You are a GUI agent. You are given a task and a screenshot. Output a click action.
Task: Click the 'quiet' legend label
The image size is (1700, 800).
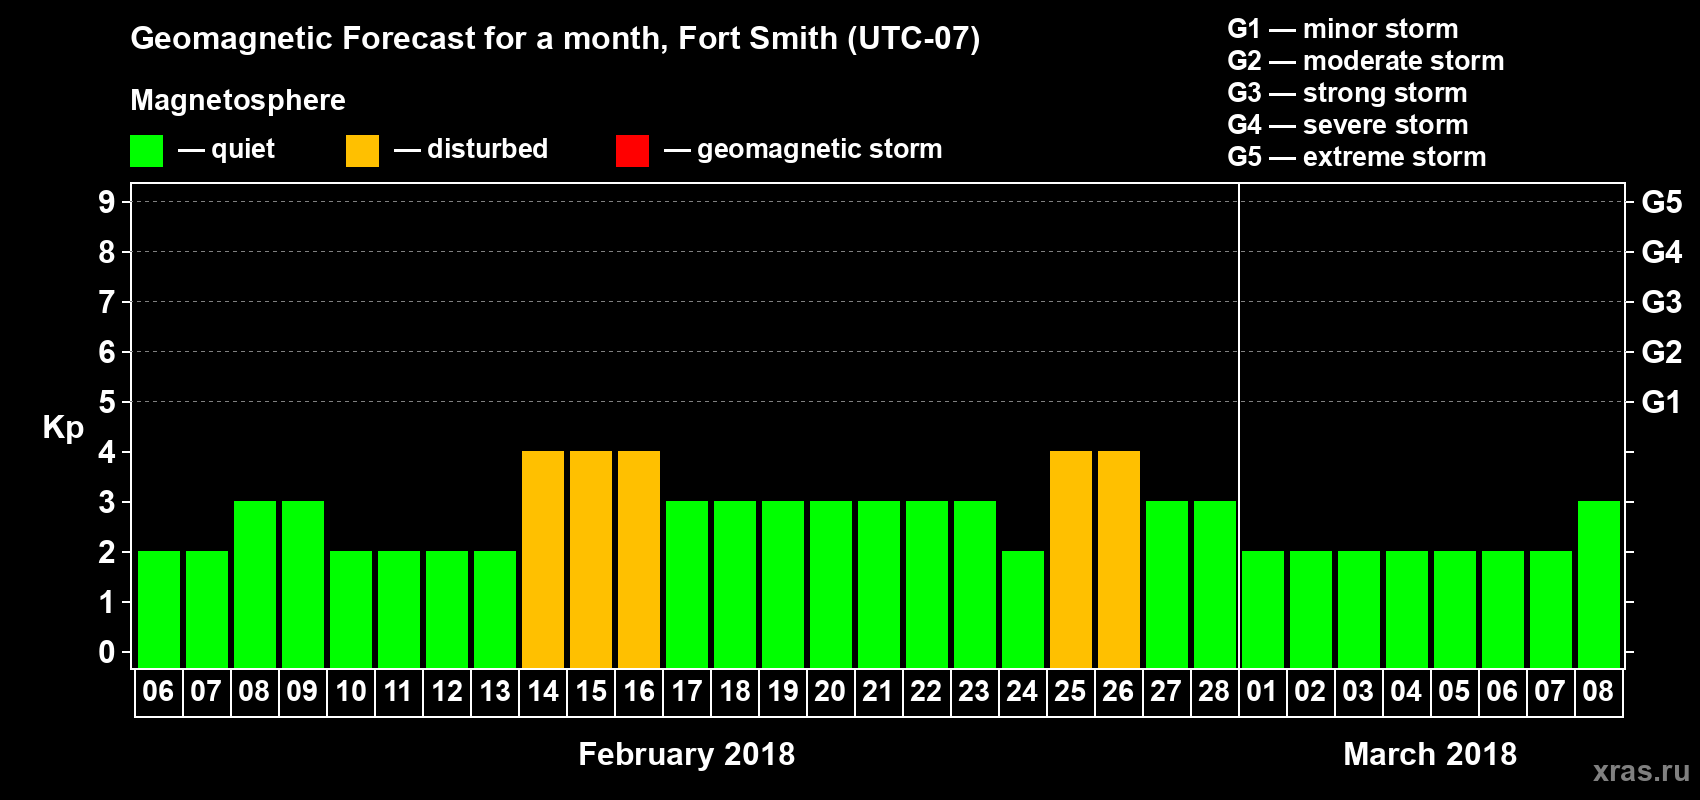pyautogui.click(x=243, y=149)
